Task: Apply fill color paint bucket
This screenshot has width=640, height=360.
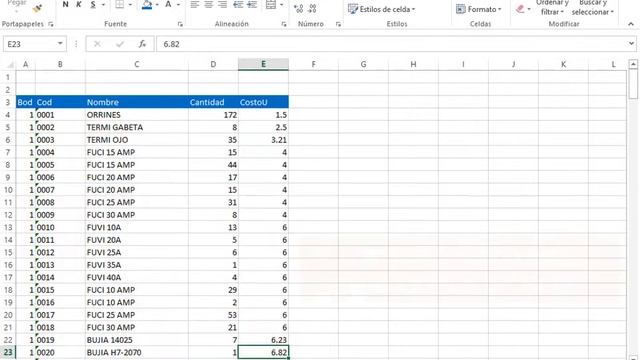Action: [147, 4]
